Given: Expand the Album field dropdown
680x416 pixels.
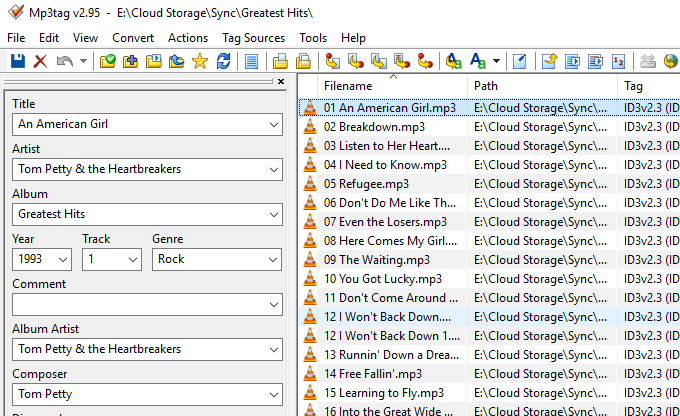Looking at the screenshot, I should tap(274, 215).
